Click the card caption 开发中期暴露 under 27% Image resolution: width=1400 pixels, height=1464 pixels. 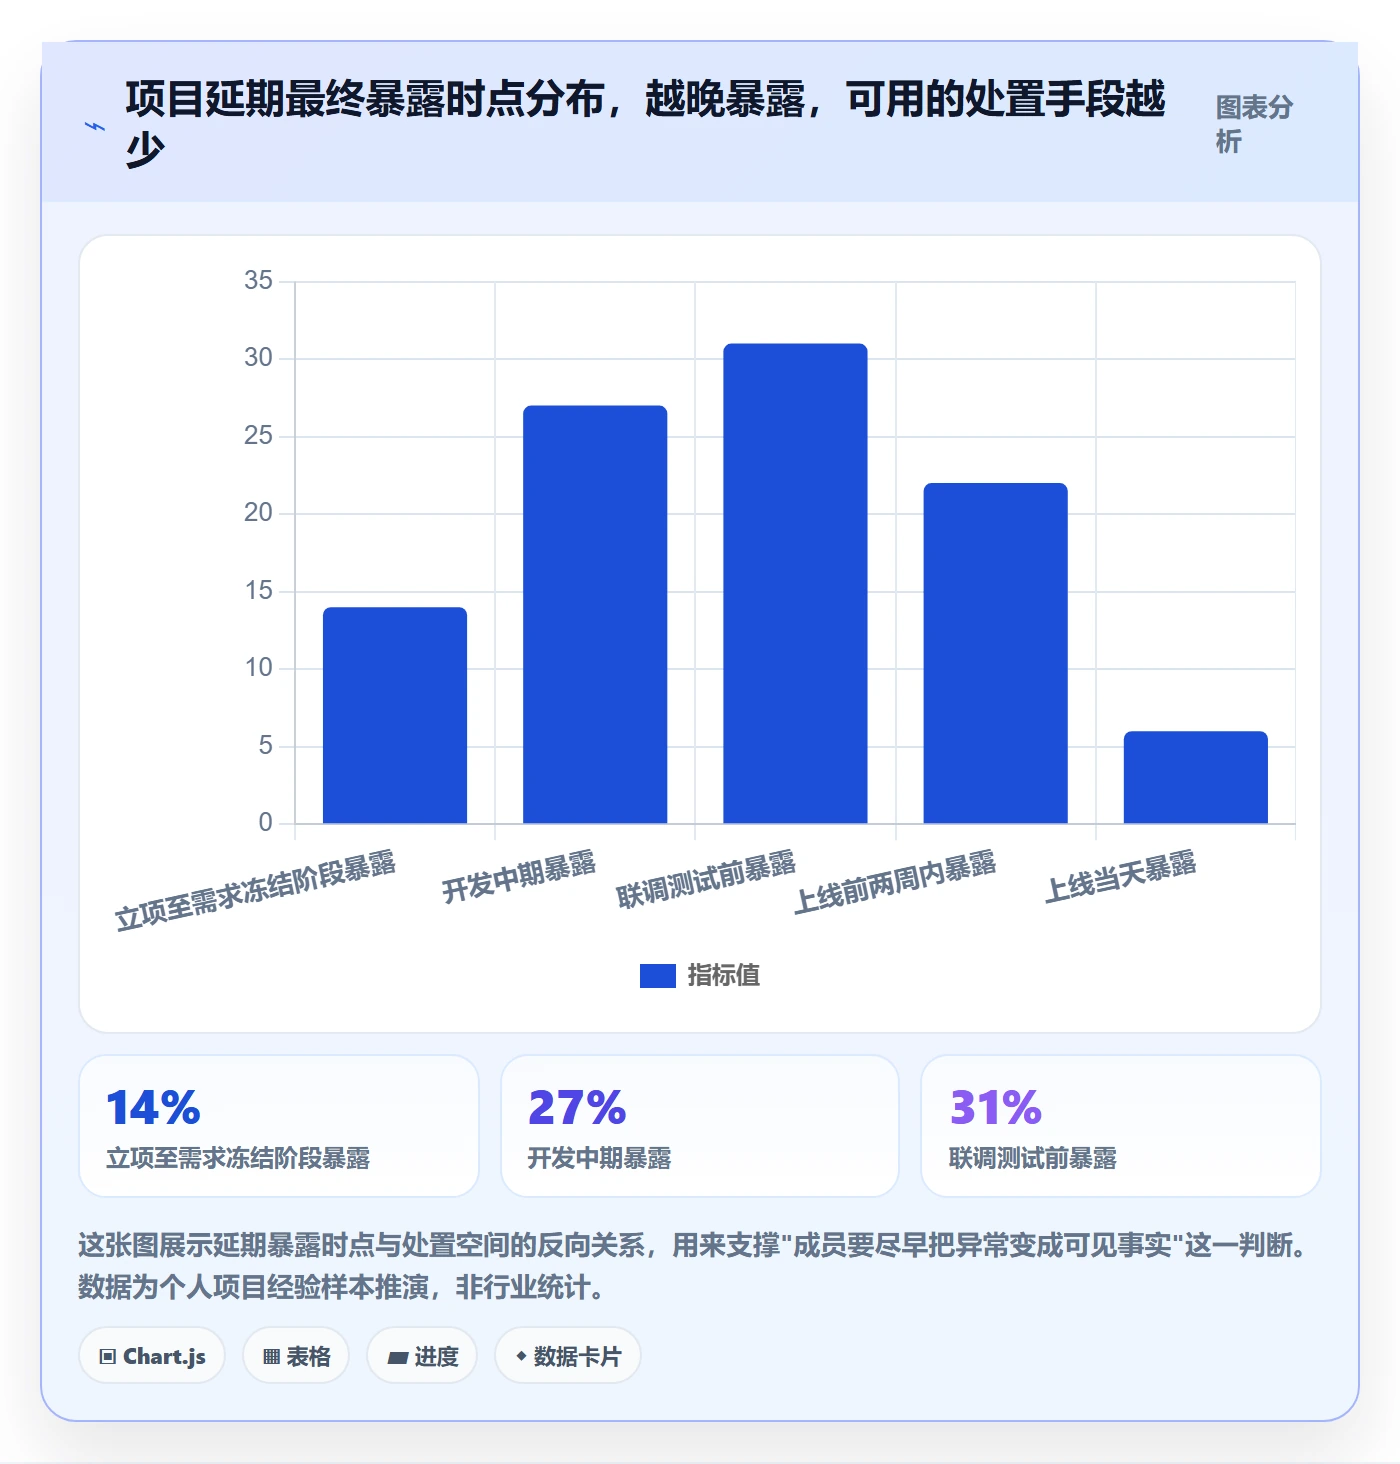pos(599,1158)
